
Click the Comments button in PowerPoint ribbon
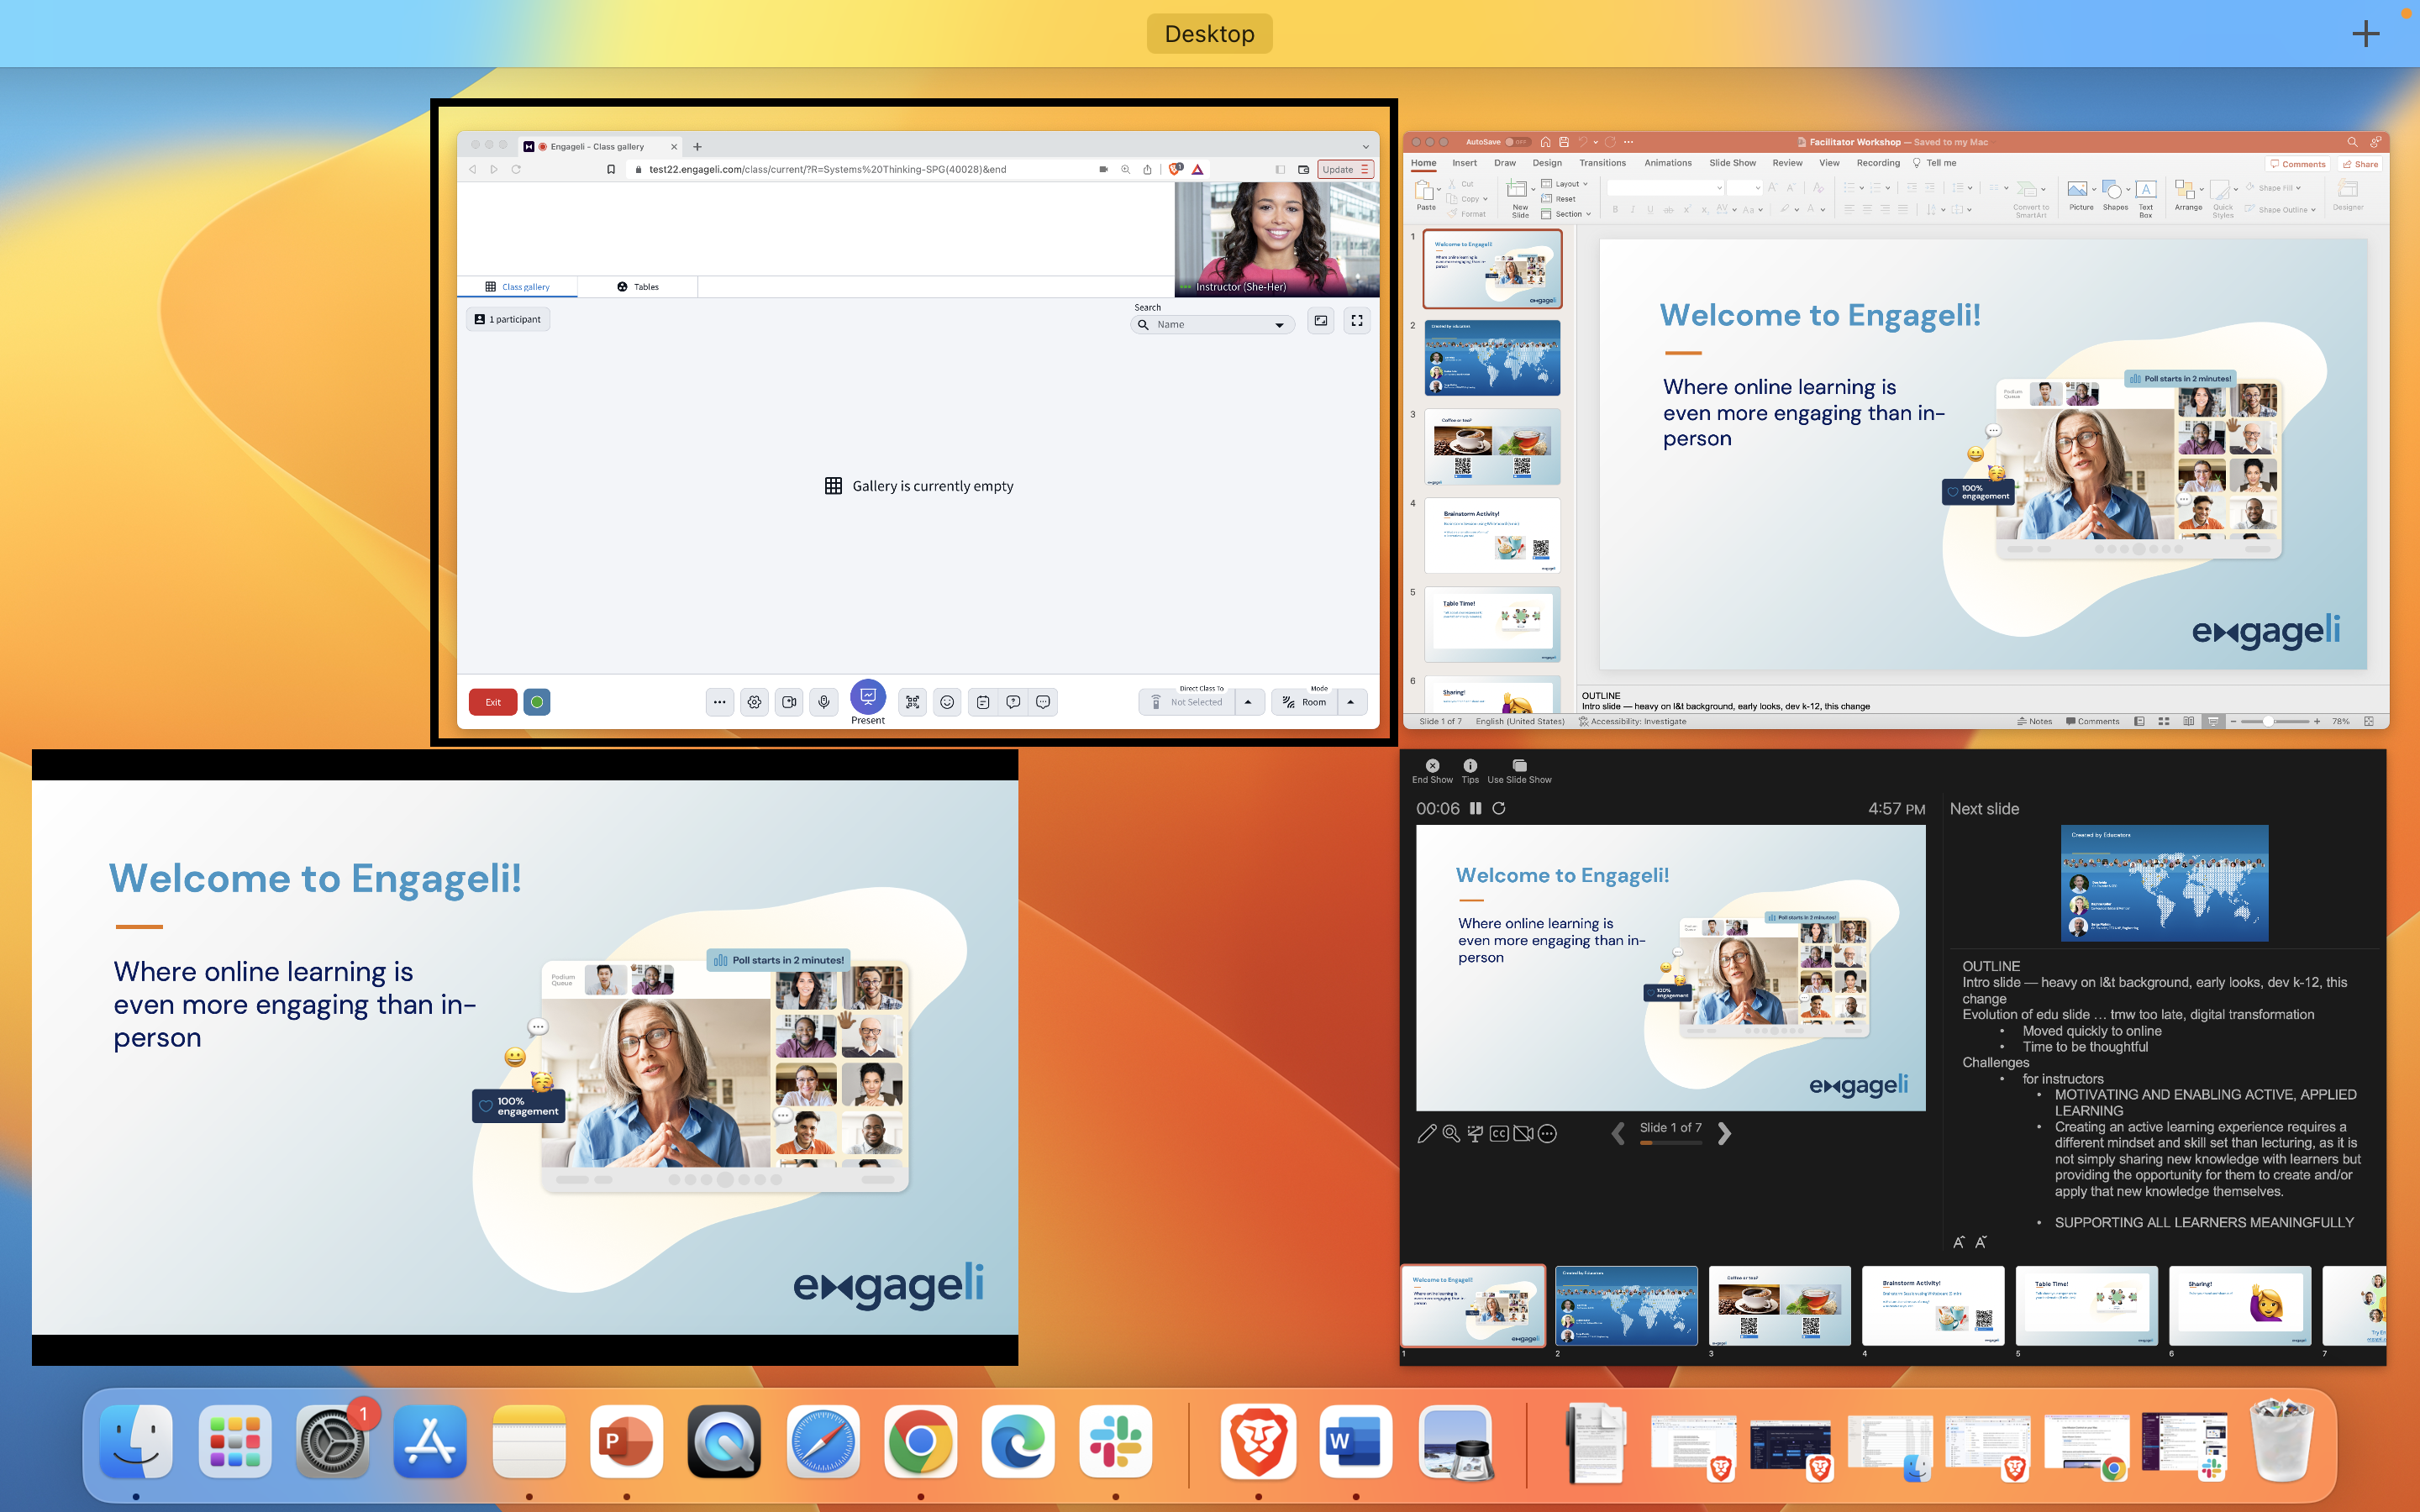coord(2297,164)
